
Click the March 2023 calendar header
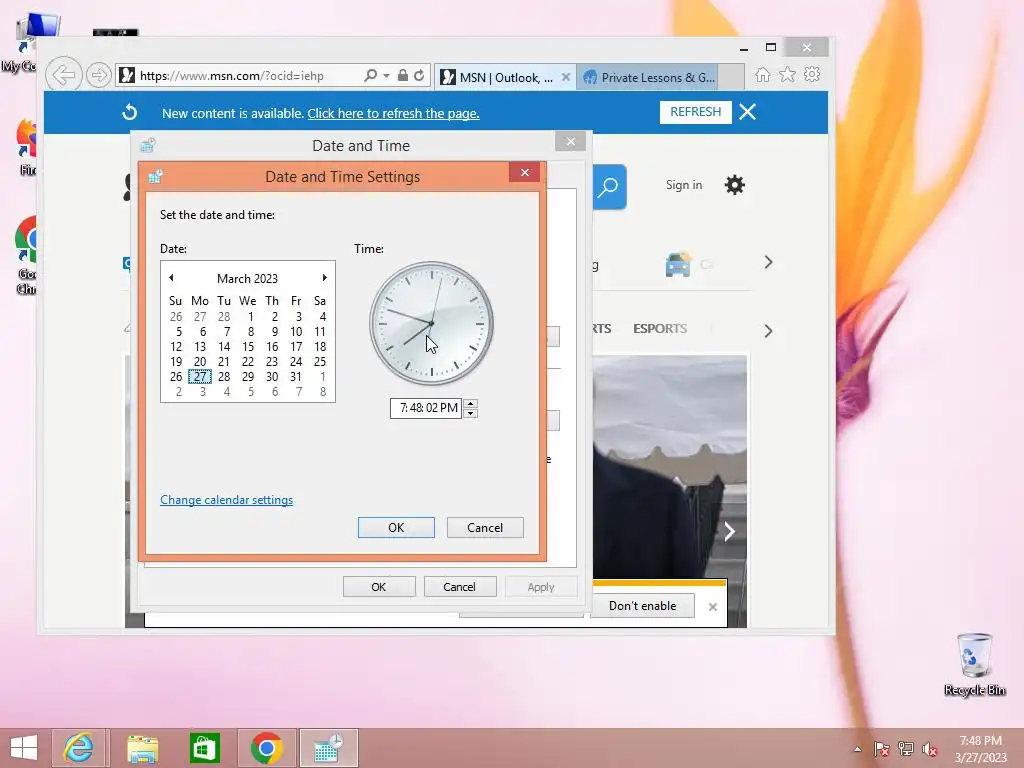(x=248, y=279)
